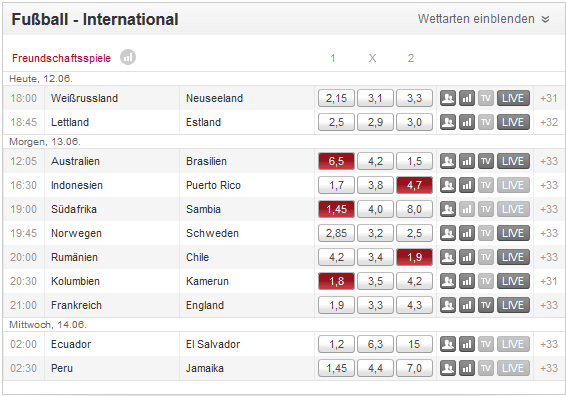The image size is (566, 396).
Task: Expand +31 more bets for Weißrussland match
Action: pyautogui.click(x=549, y=98)
